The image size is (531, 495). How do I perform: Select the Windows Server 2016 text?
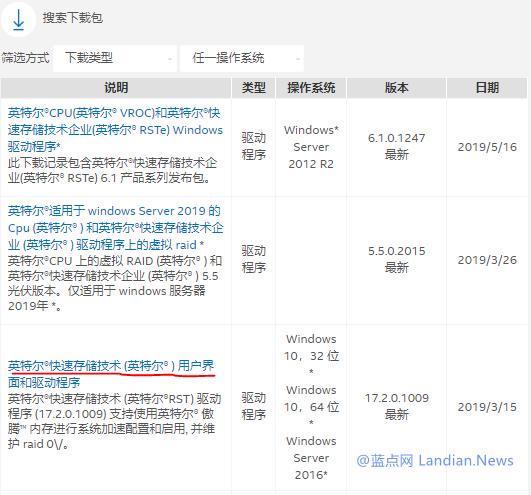(311, 458)
